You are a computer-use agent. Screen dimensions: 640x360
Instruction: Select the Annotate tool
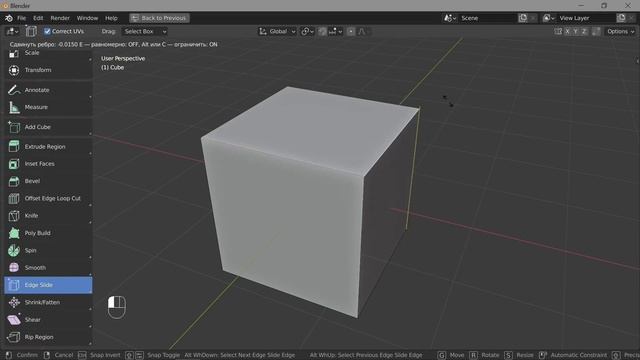pyautogui.click(x=48, y=90)
